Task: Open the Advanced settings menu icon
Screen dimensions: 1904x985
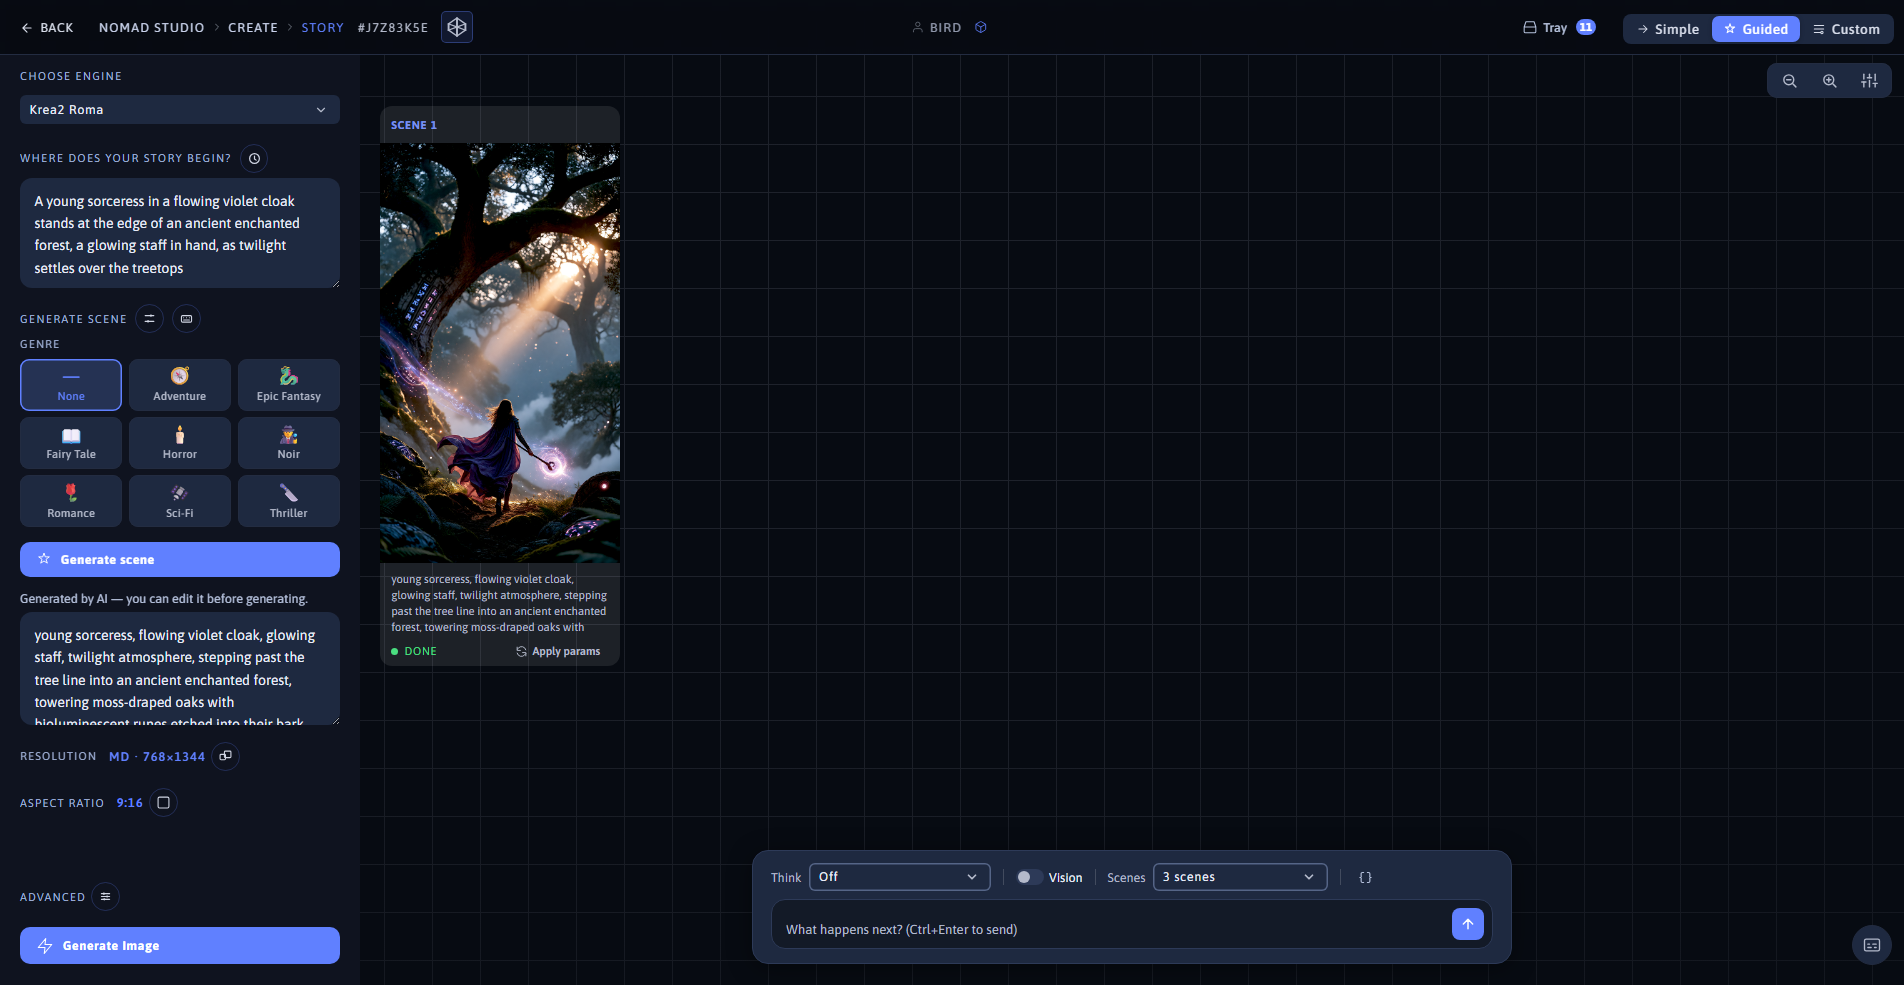Action: (x=106, y=897)
